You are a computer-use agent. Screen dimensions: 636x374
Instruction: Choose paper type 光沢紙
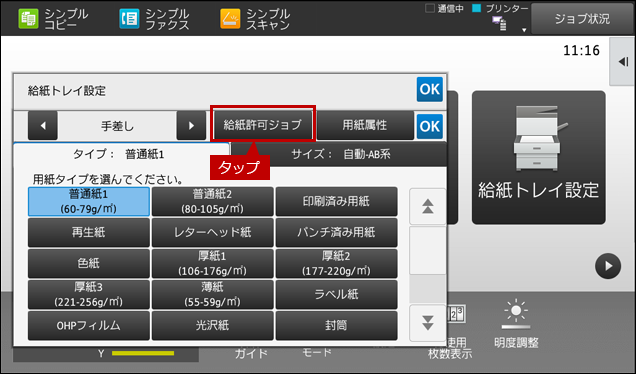pos(213,325)
